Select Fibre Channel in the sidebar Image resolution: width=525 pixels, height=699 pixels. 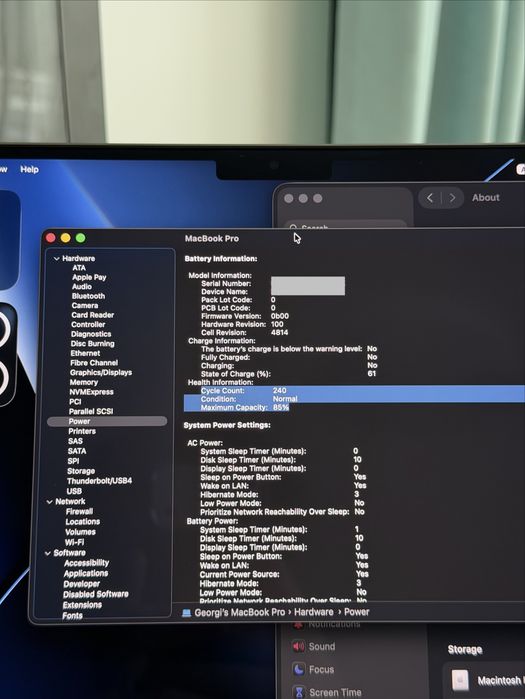click(94, 363)
